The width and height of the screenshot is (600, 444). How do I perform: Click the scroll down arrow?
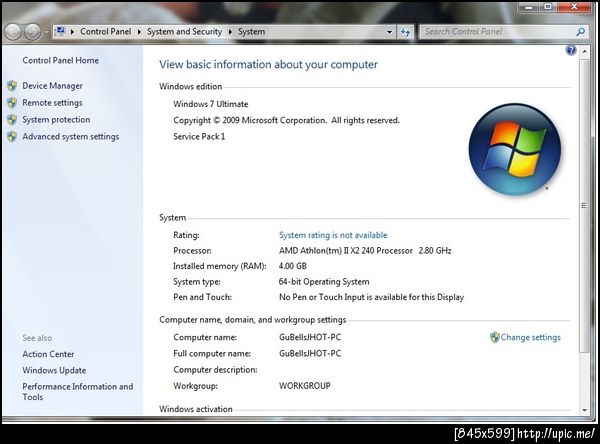[584, 410]
